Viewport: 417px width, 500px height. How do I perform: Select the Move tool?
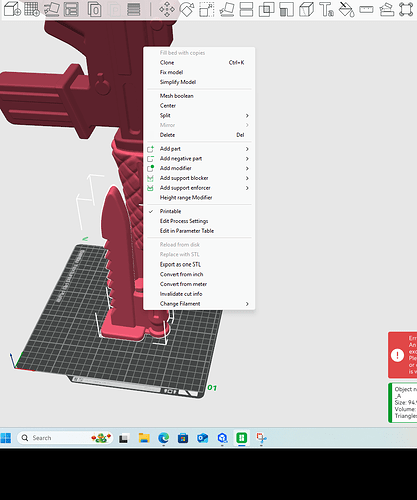pos(167,9)
